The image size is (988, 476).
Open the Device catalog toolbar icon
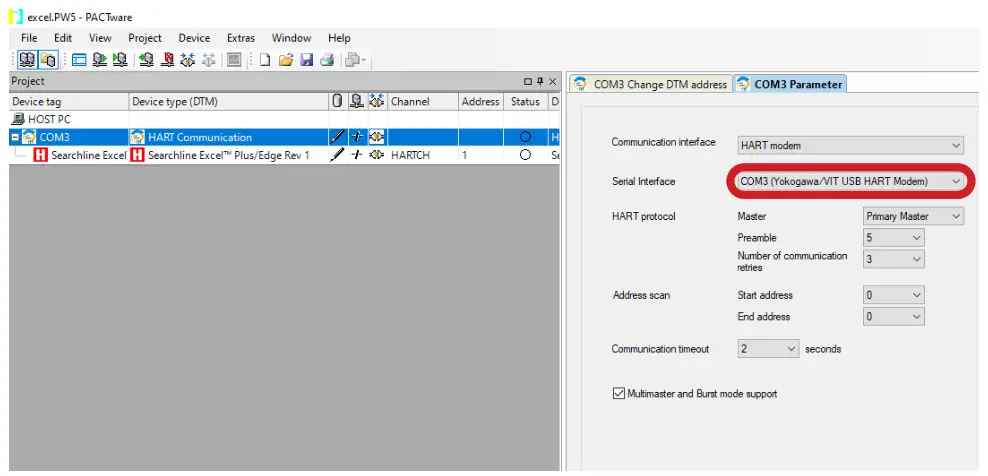49,60
